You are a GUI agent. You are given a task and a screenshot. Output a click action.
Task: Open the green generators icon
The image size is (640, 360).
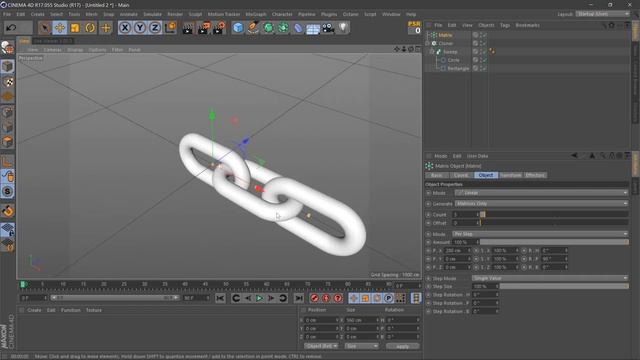click(268, 28)
